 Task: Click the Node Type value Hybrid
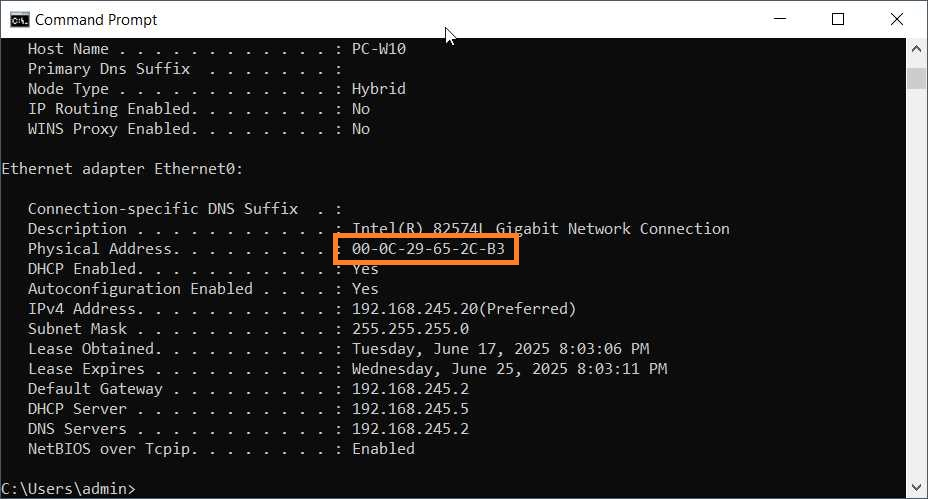(x=379, y=89)
